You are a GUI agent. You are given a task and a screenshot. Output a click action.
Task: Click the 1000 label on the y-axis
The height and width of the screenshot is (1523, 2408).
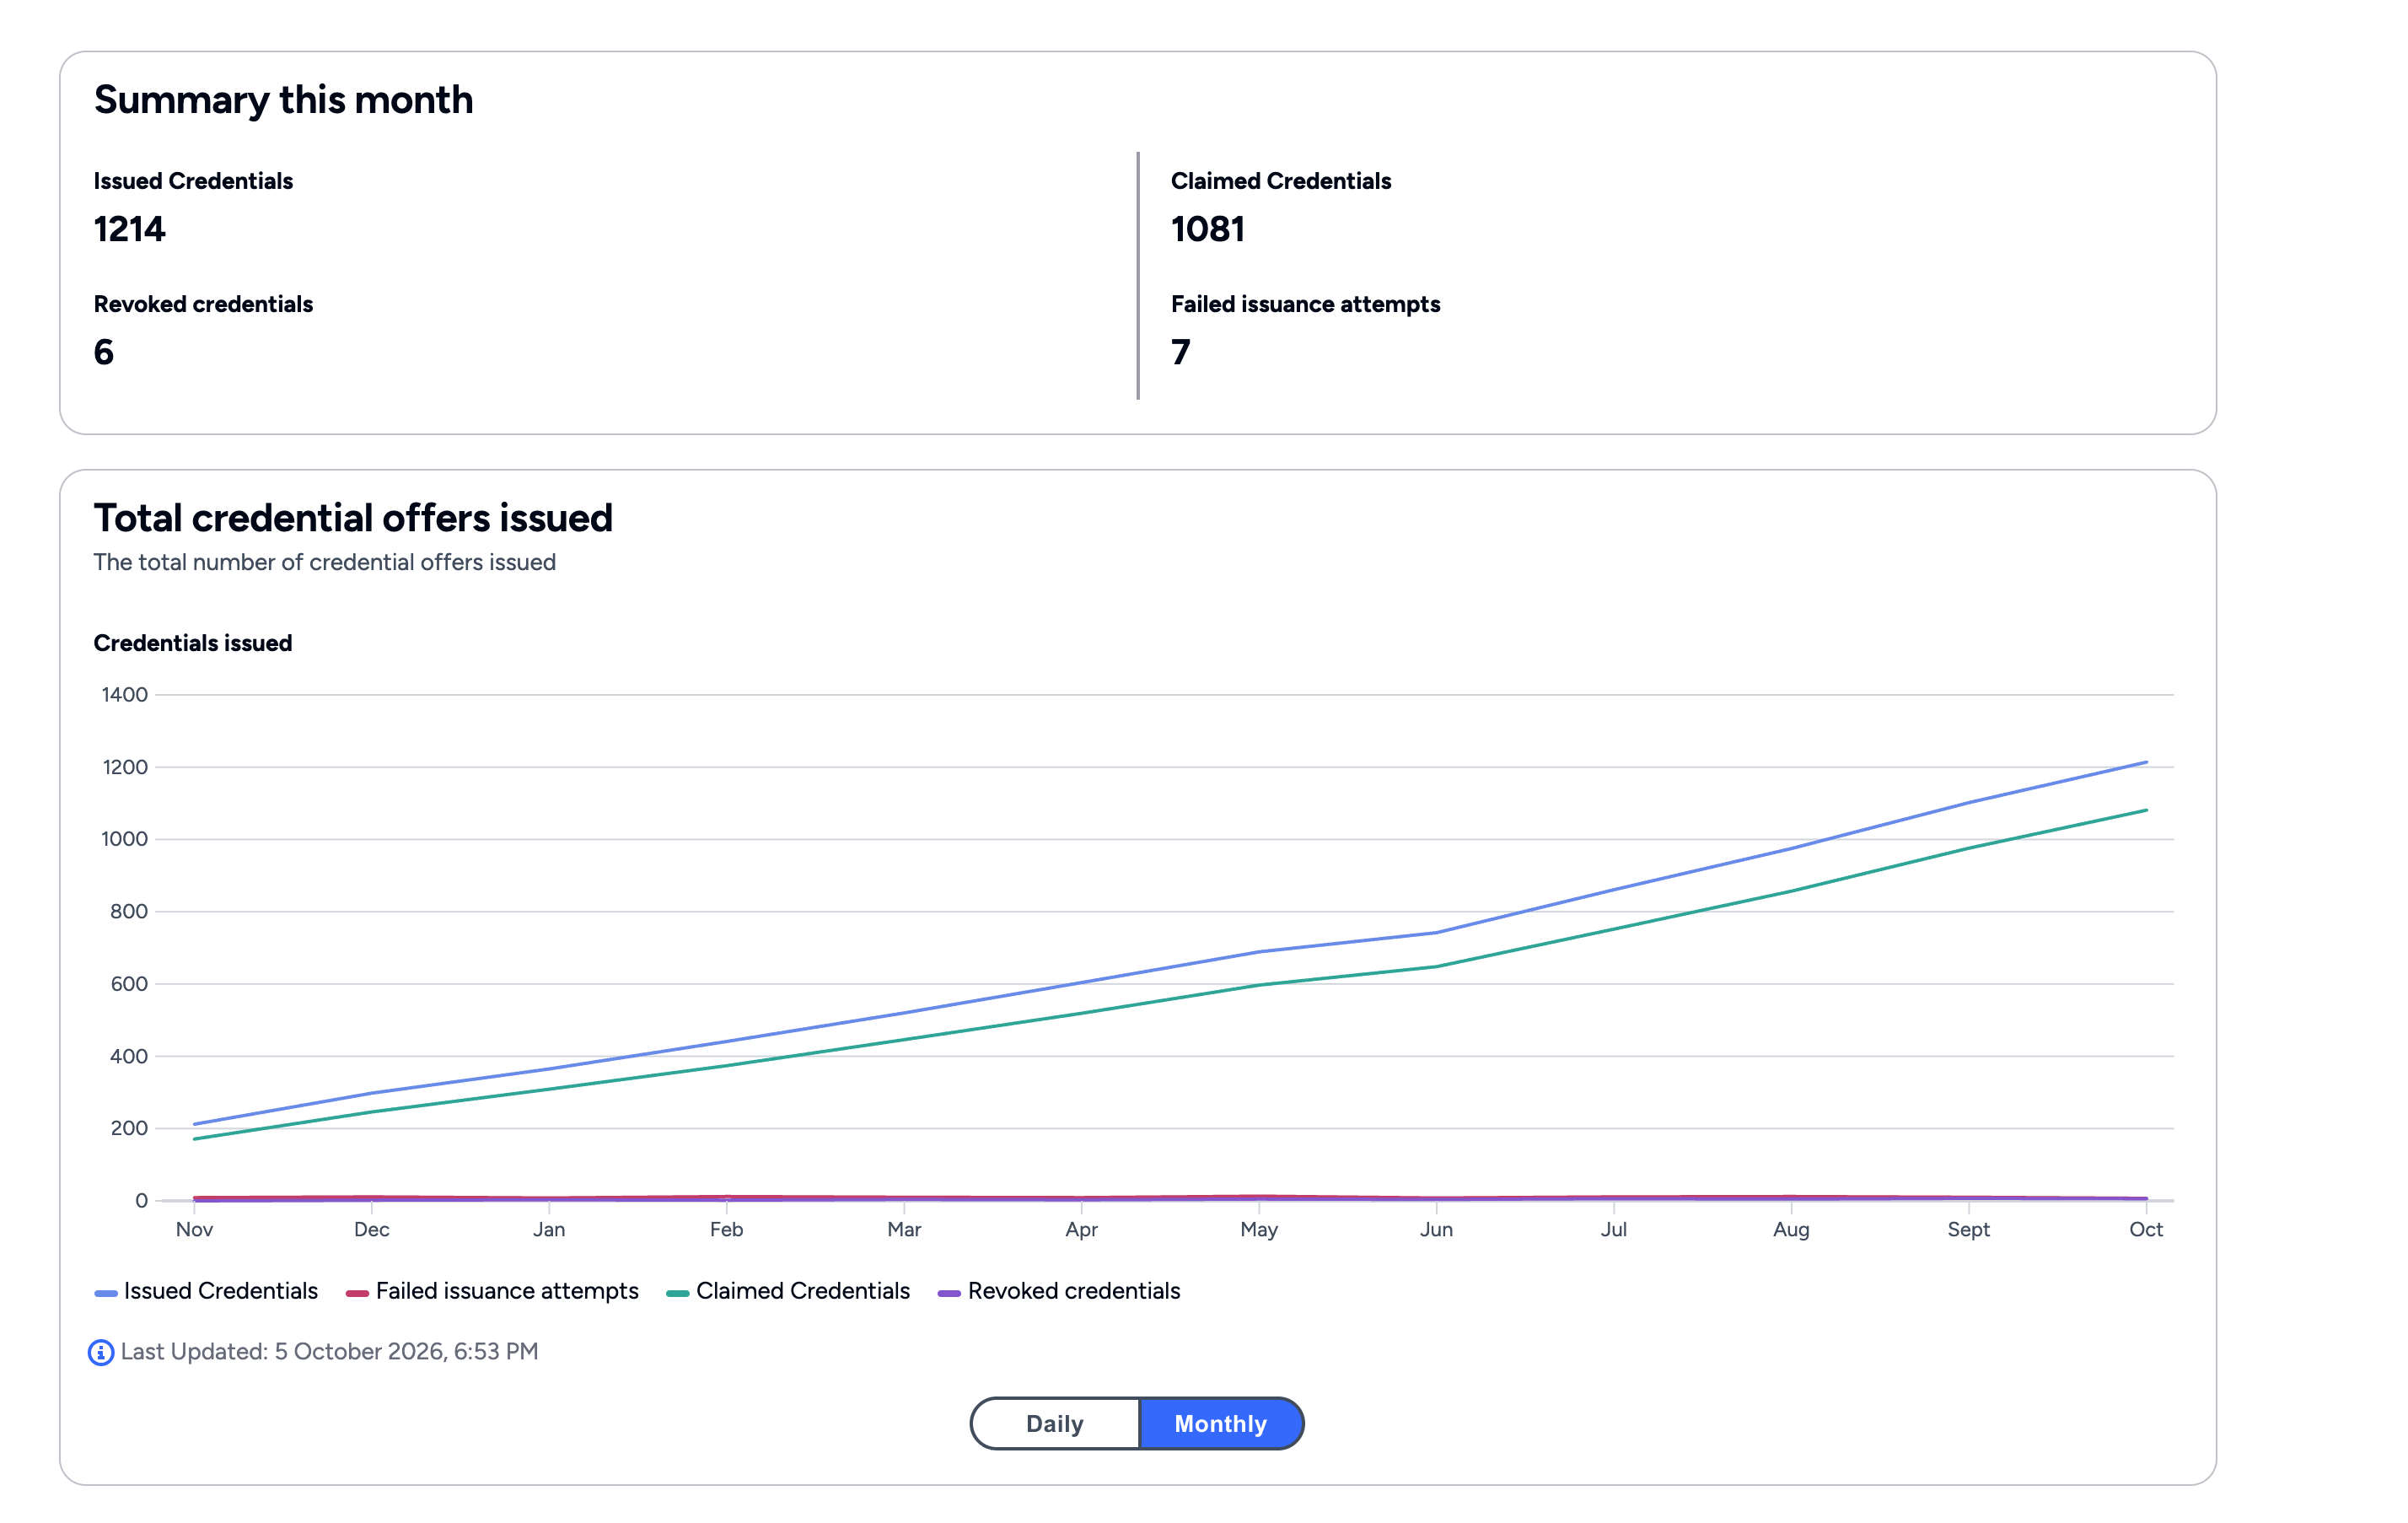click(125, 839)
